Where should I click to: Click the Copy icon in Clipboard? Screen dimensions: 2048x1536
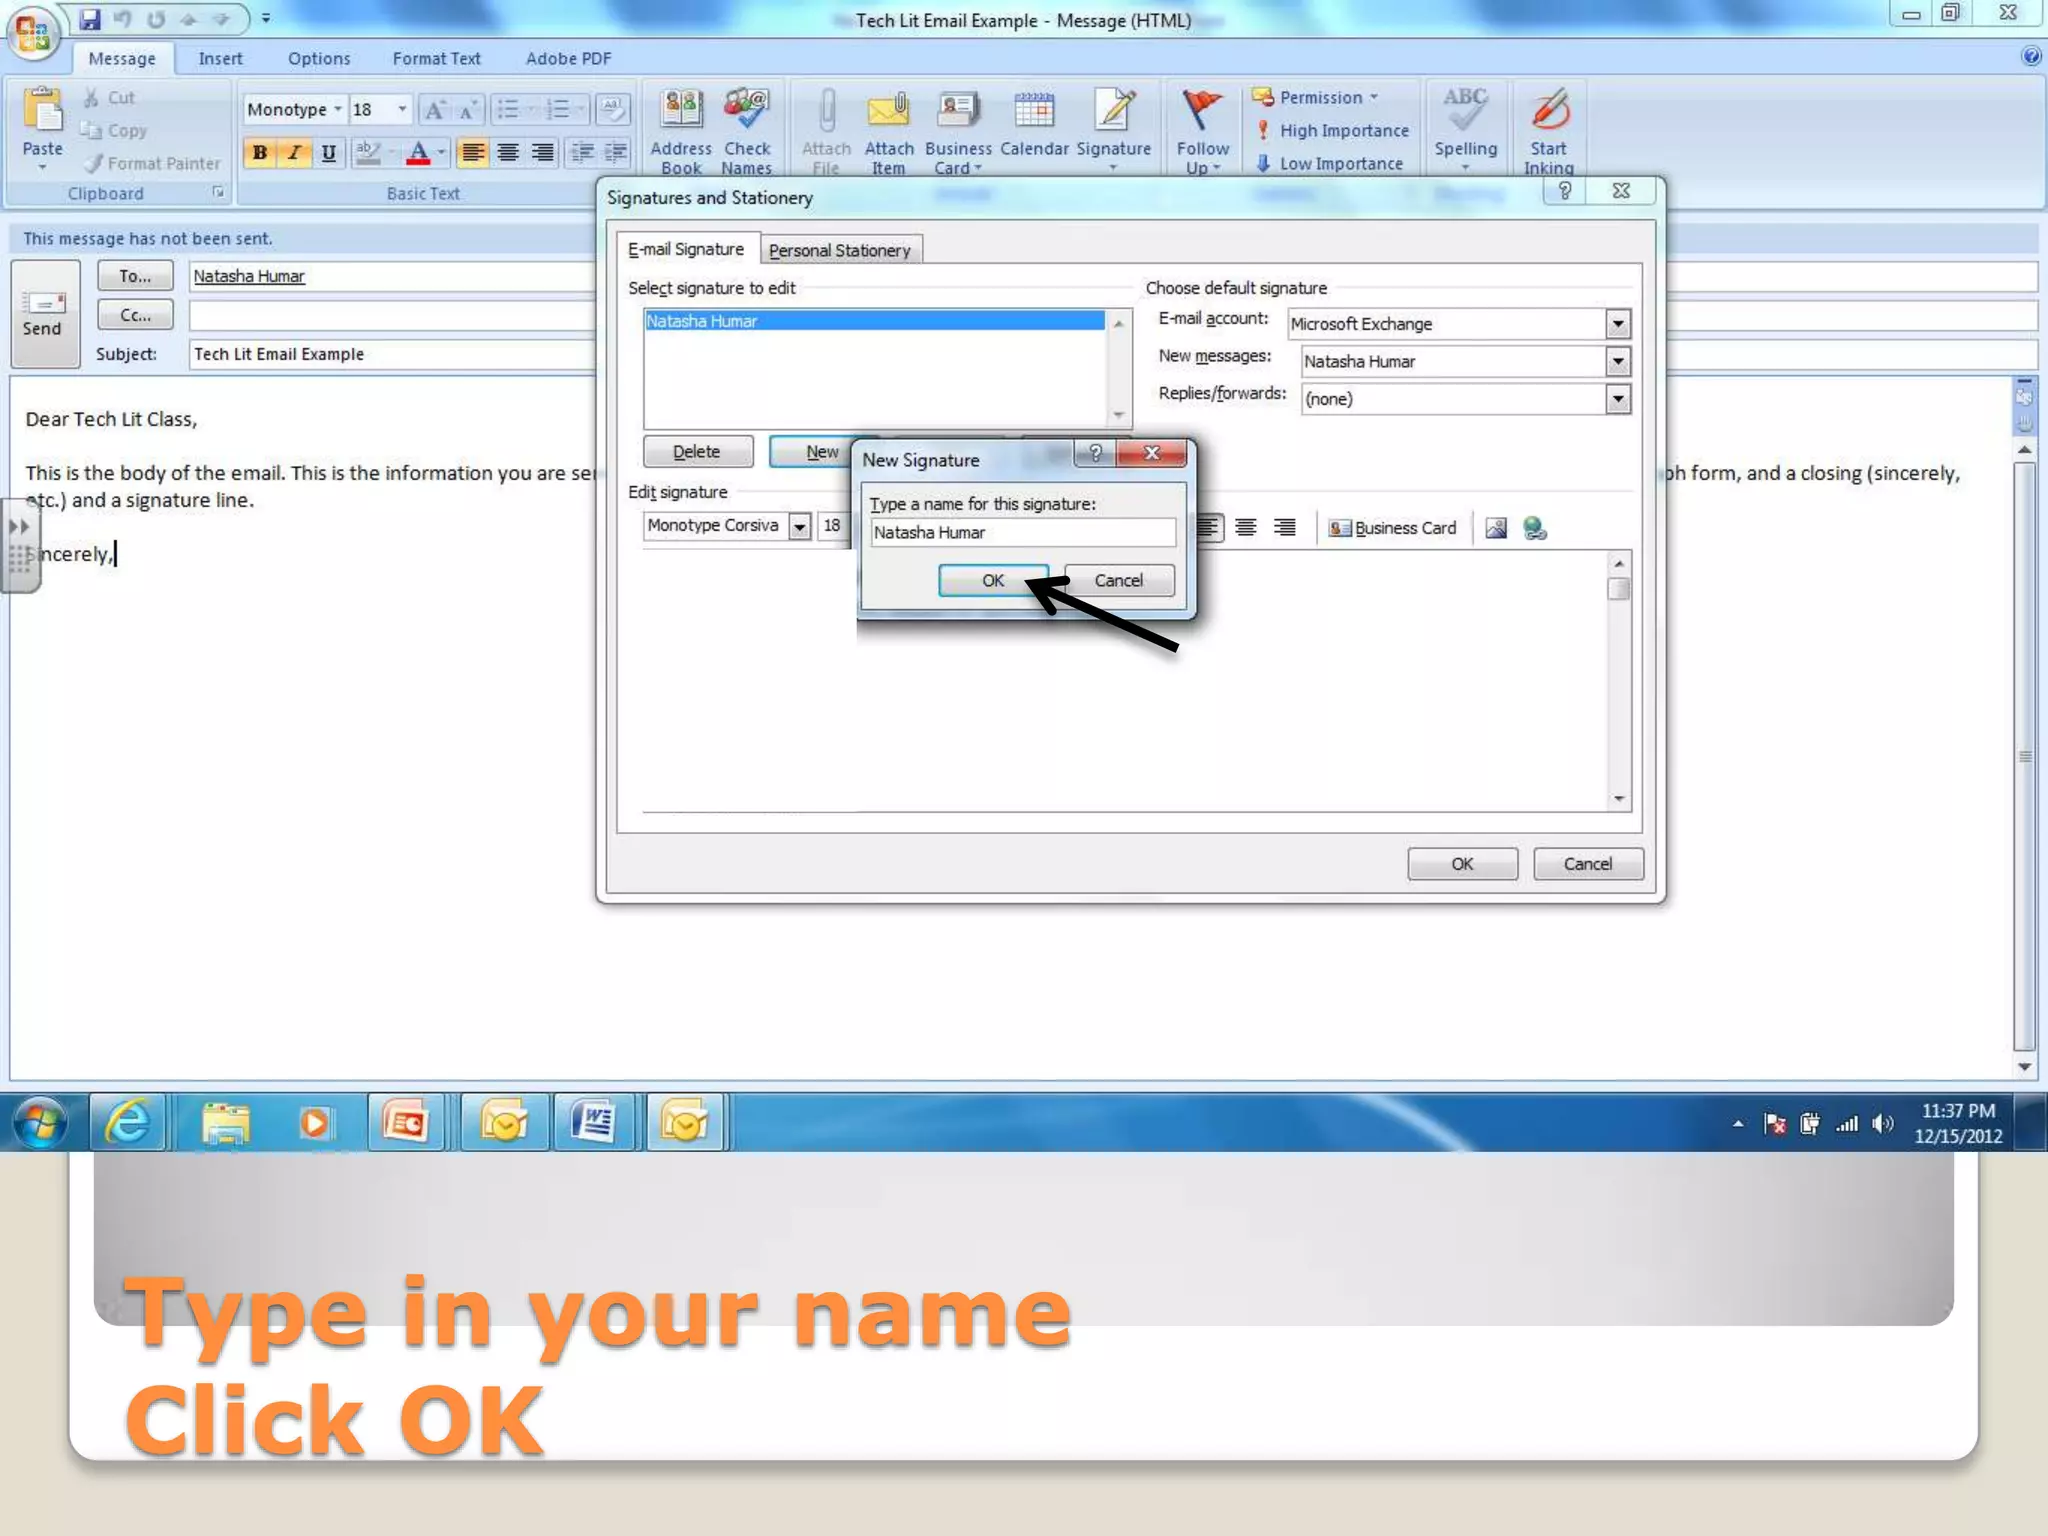pyautogui.click(x=91, y=130)
